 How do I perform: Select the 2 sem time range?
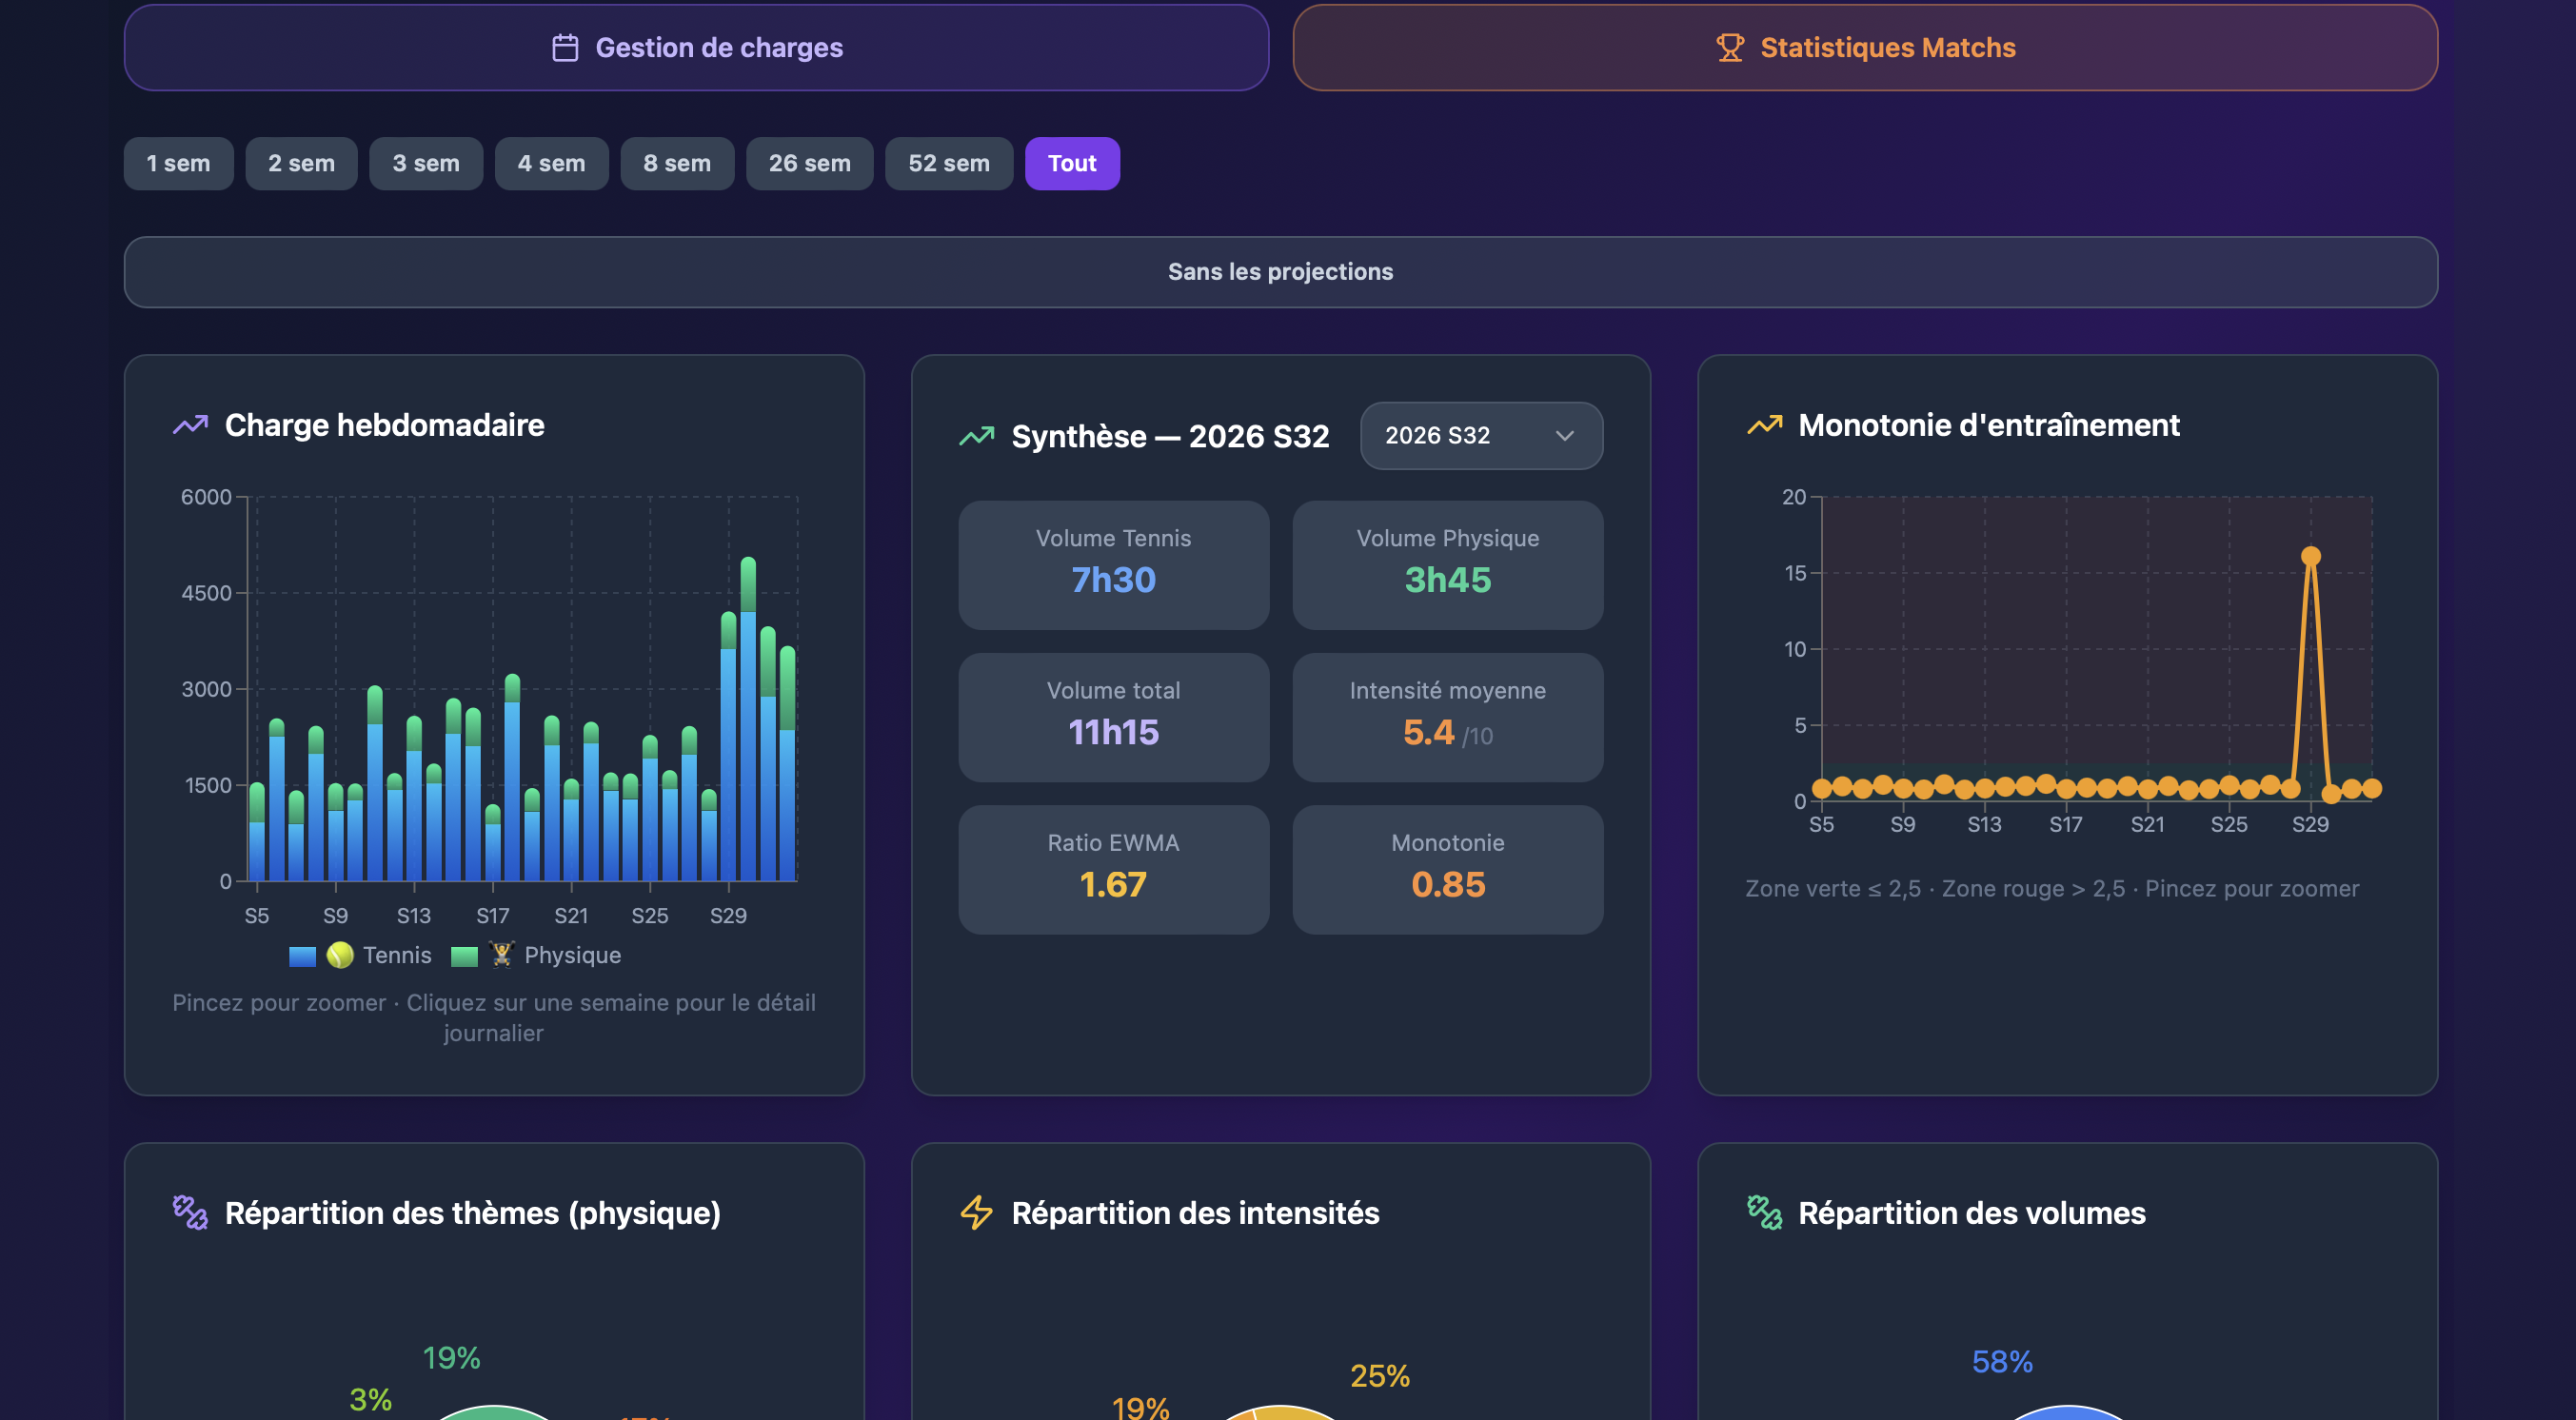(x=301, y=163)
